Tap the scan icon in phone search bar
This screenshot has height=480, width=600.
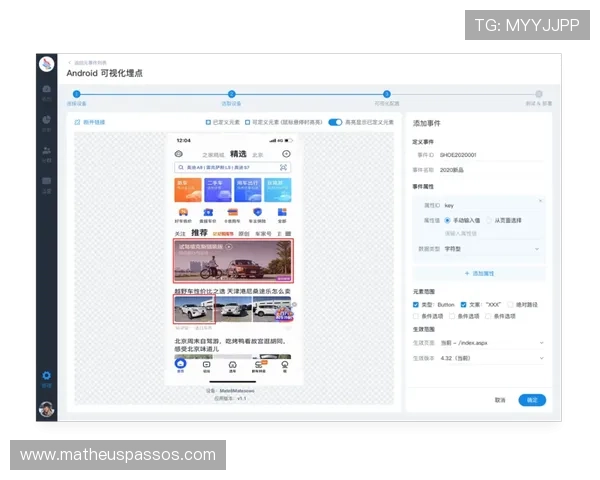pyautogui.click(x=283, y=167)
